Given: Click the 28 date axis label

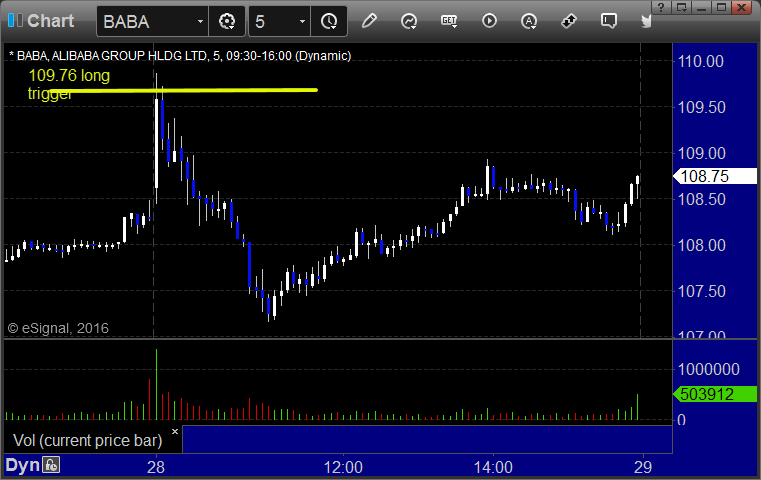Looking at the screenshot, I should click(156, 467).
